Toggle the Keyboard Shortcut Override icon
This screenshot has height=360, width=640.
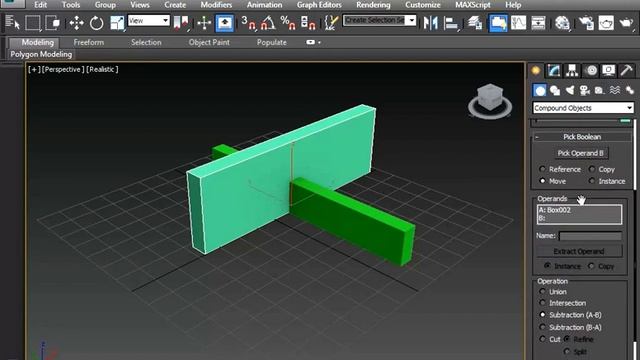coord(224,22)
